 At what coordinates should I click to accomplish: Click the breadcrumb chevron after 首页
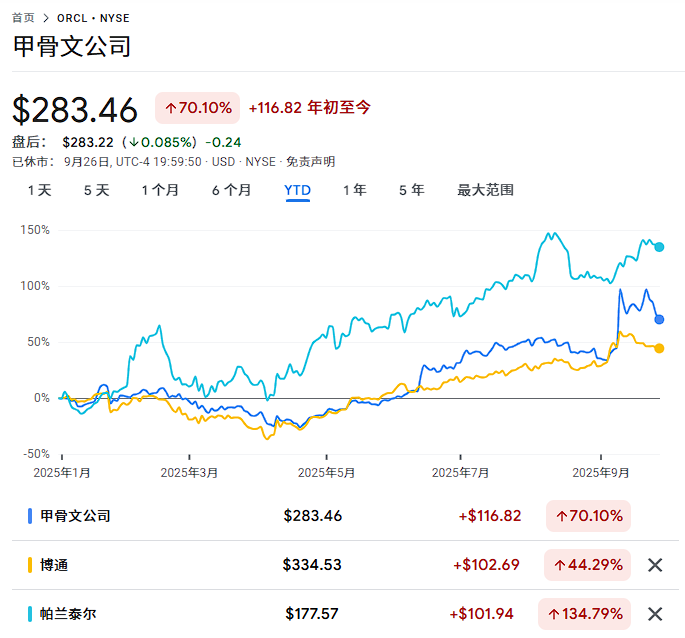click(x=46, y=18)
